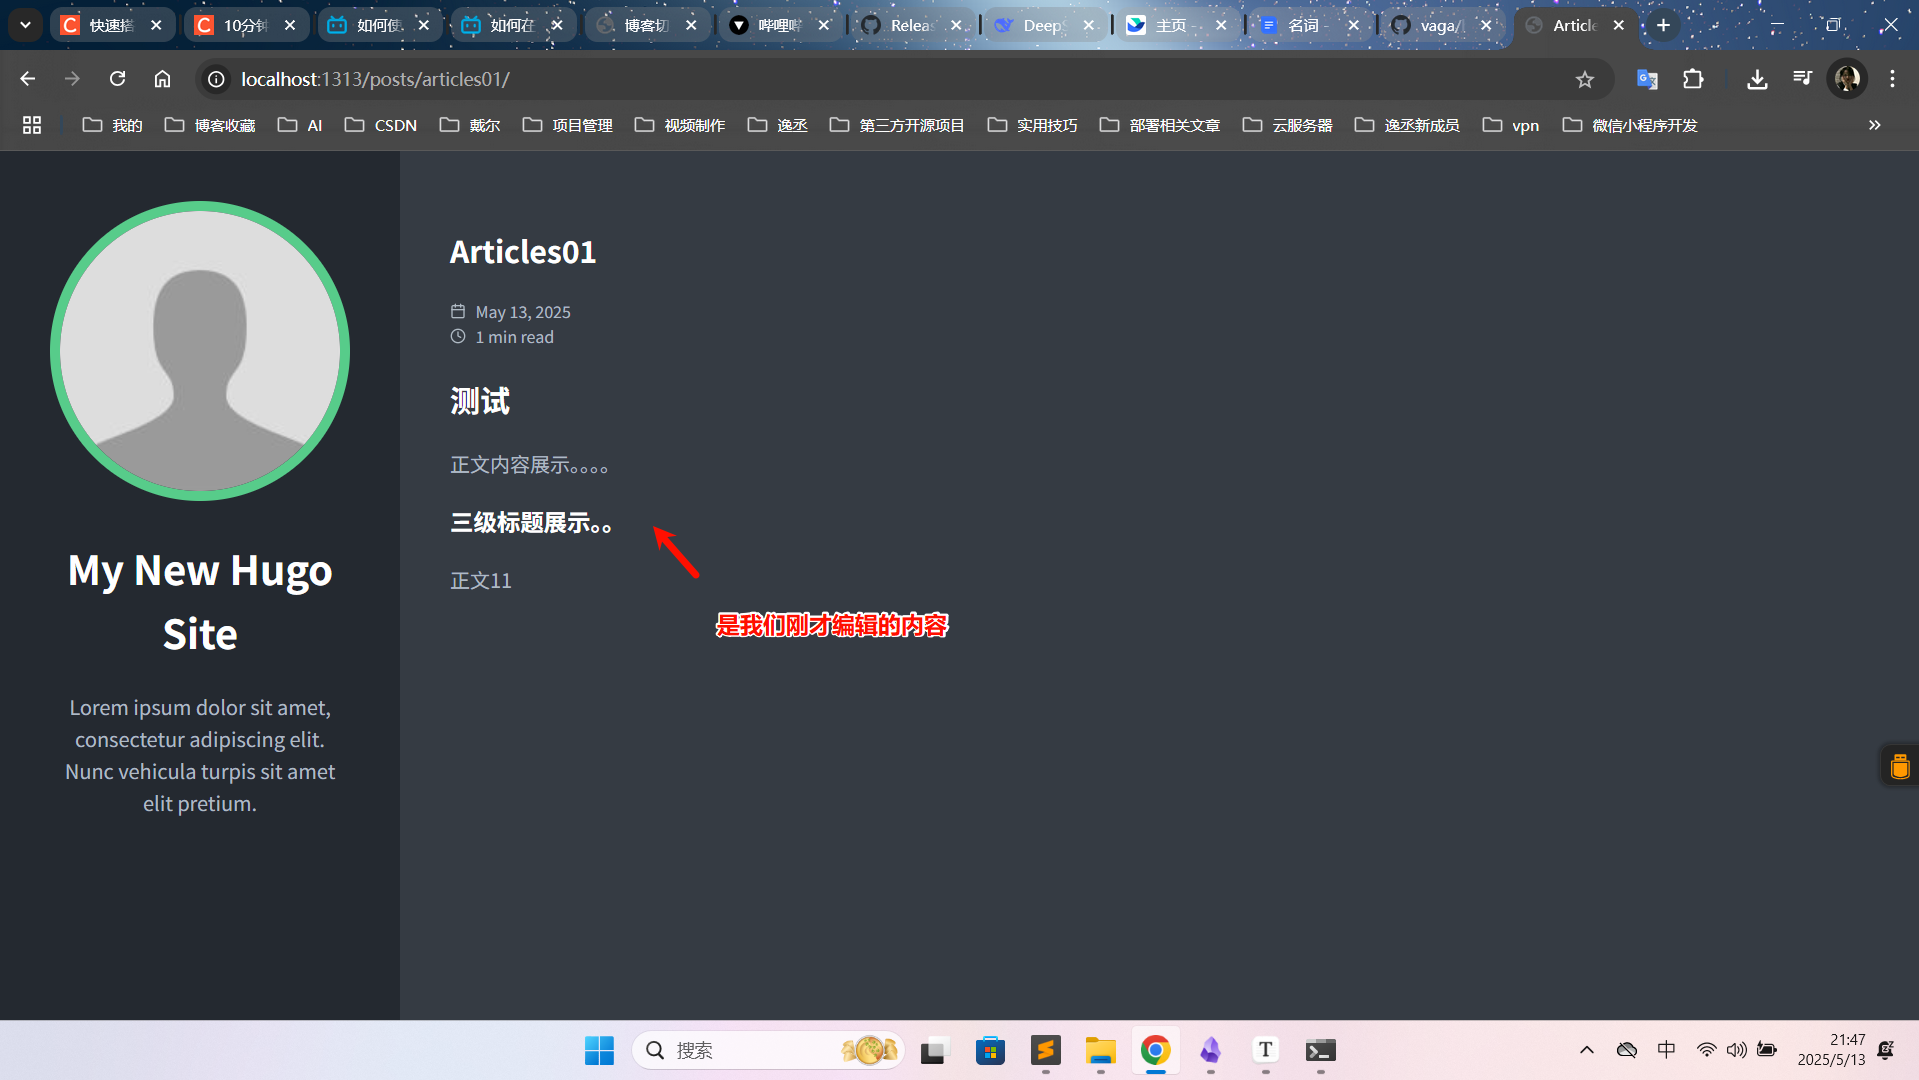1919x1080 pixels.
Task: Switch to the 名词 tab
Action: click(x=1311, y=25)
